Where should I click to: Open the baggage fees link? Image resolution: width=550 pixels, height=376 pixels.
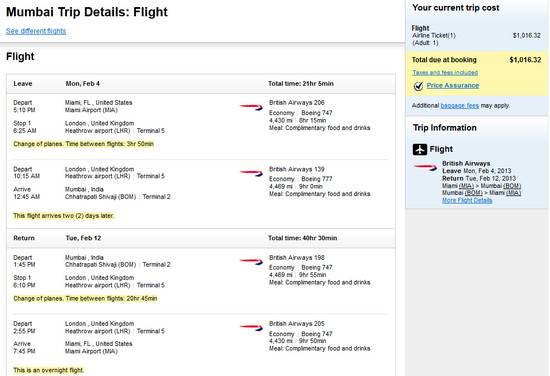click(x=460, y=106)
